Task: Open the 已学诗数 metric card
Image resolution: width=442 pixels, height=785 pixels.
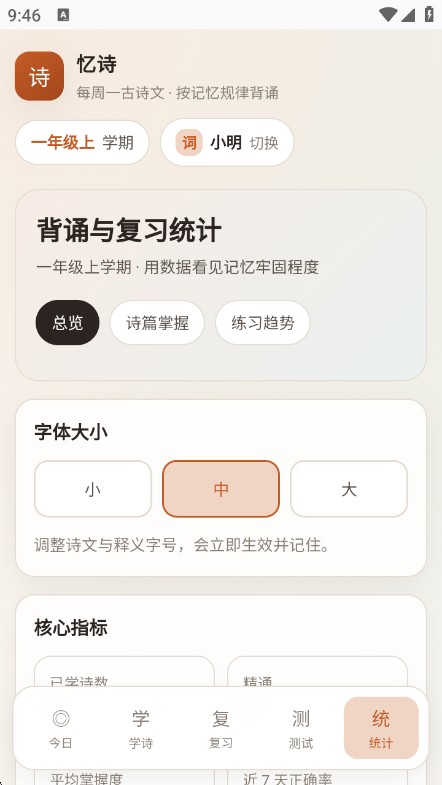Action: [124, 672]
